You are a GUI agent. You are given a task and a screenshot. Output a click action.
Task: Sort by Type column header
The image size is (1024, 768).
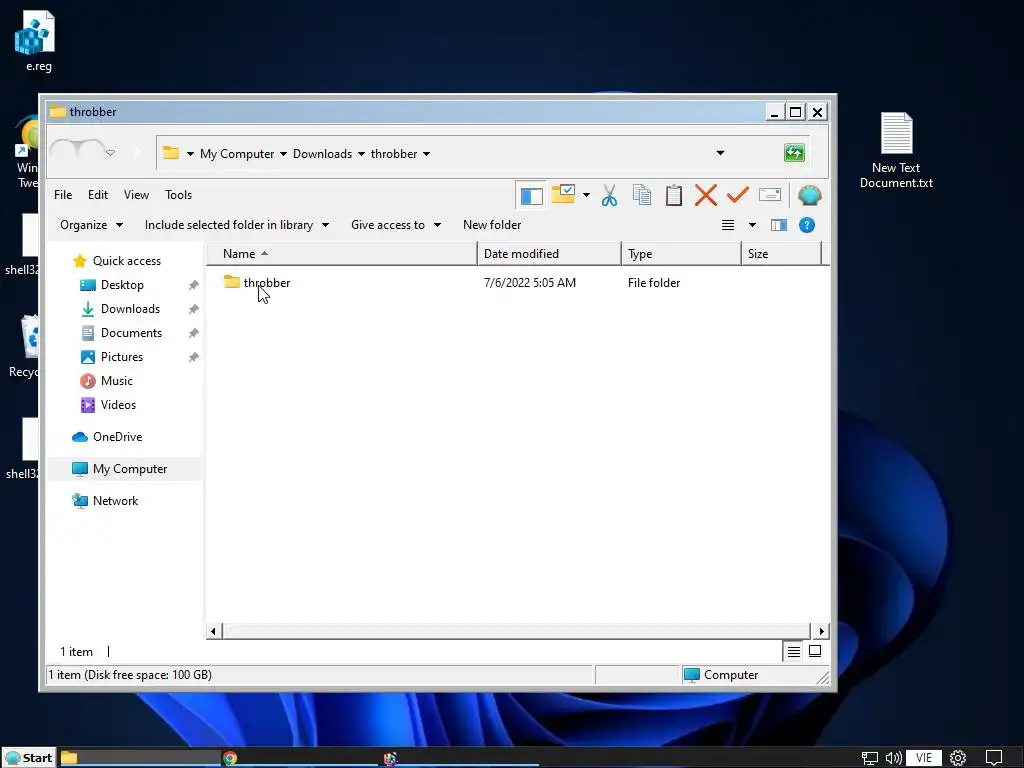(681, 253)
